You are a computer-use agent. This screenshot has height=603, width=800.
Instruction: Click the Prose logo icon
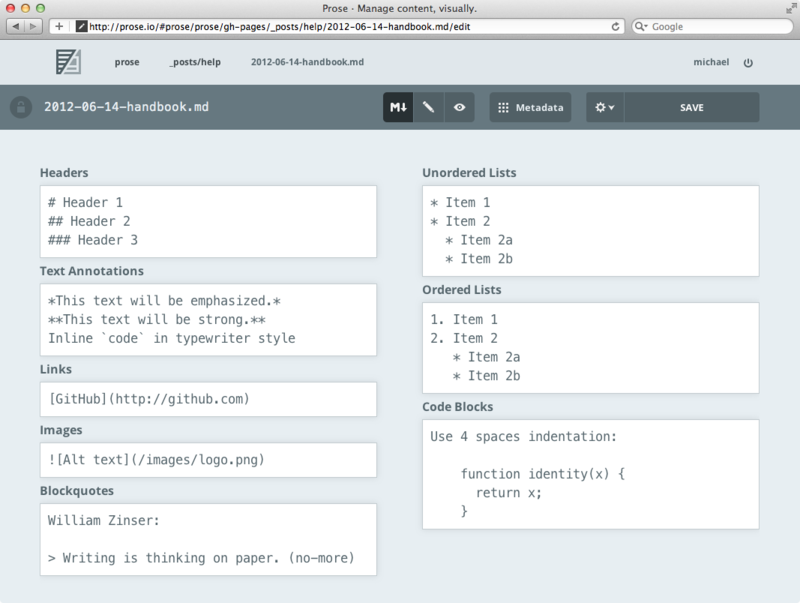coord(68,62)
